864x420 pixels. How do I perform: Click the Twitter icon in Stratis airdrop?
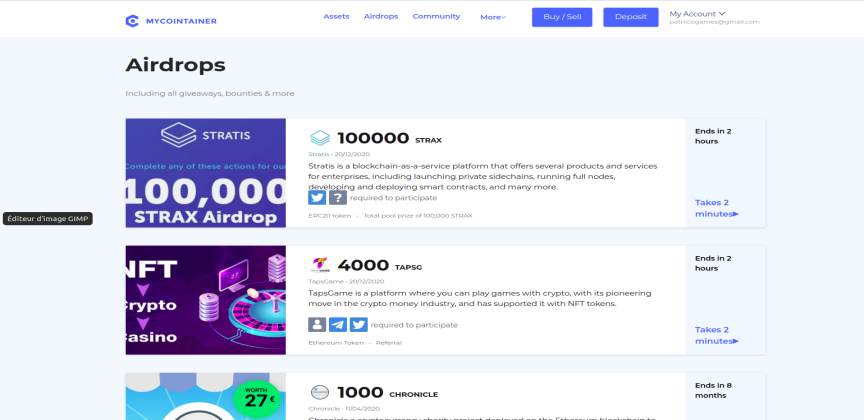coord(317,198)
